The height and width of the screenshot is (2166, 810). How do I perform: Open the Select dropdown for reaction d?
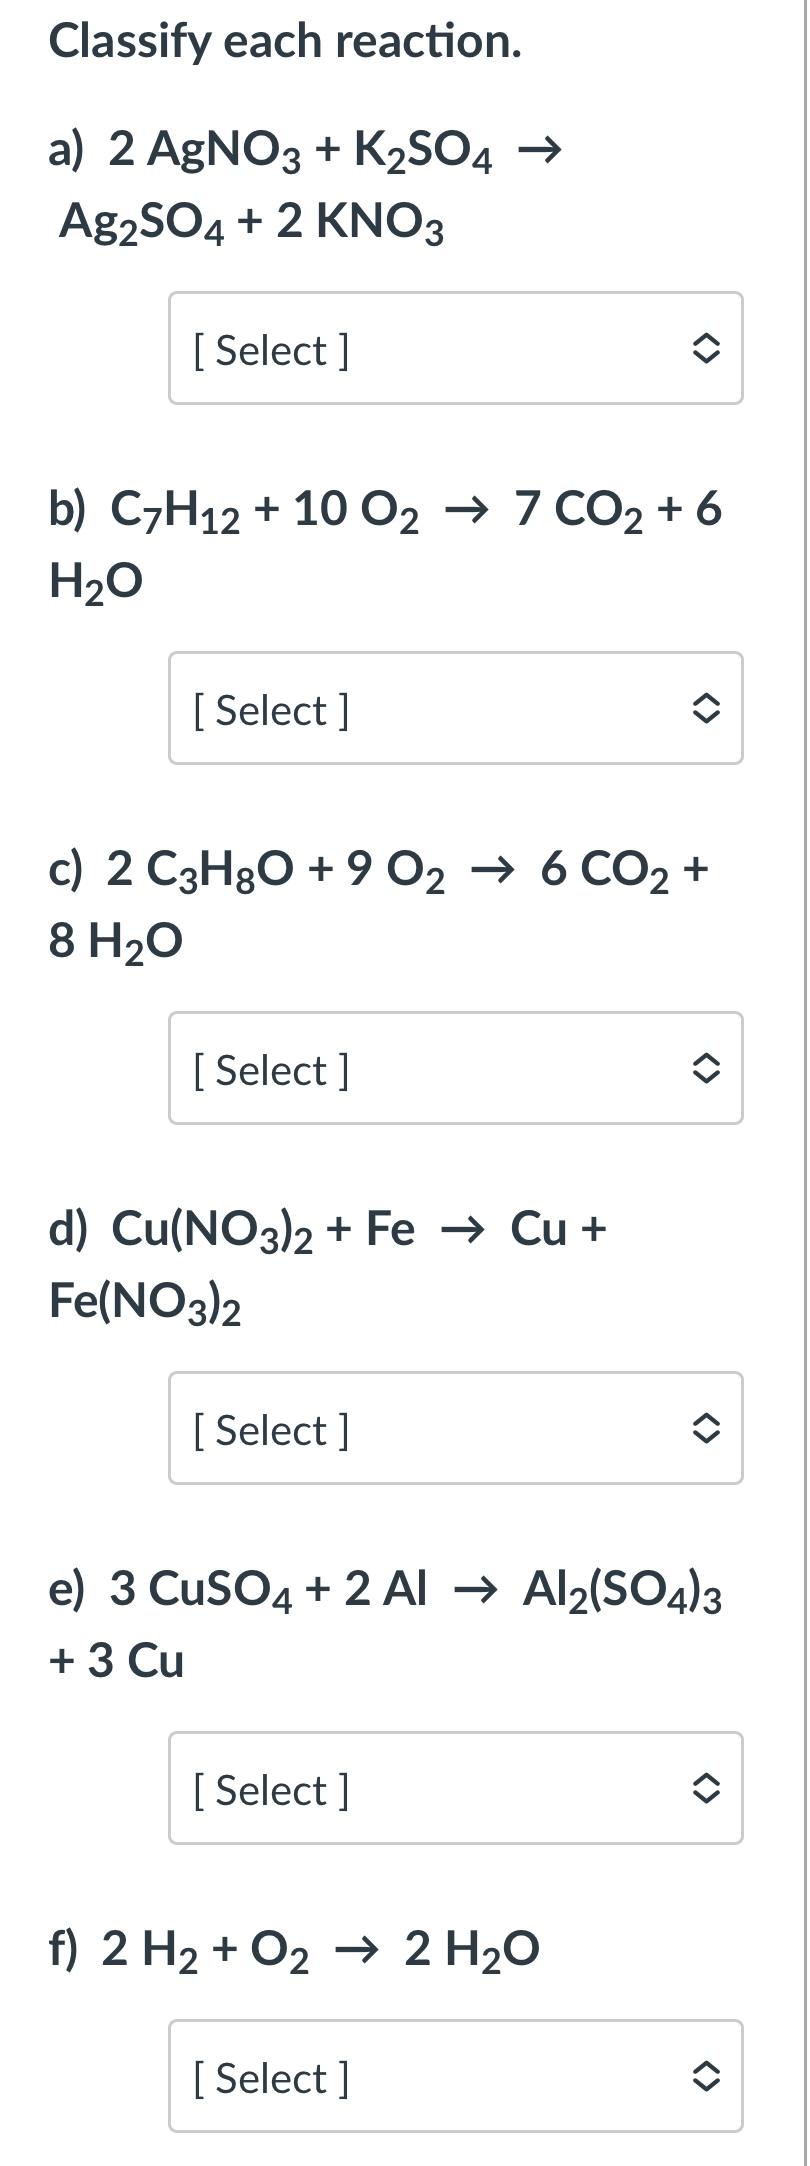(x=456, y=1428)
